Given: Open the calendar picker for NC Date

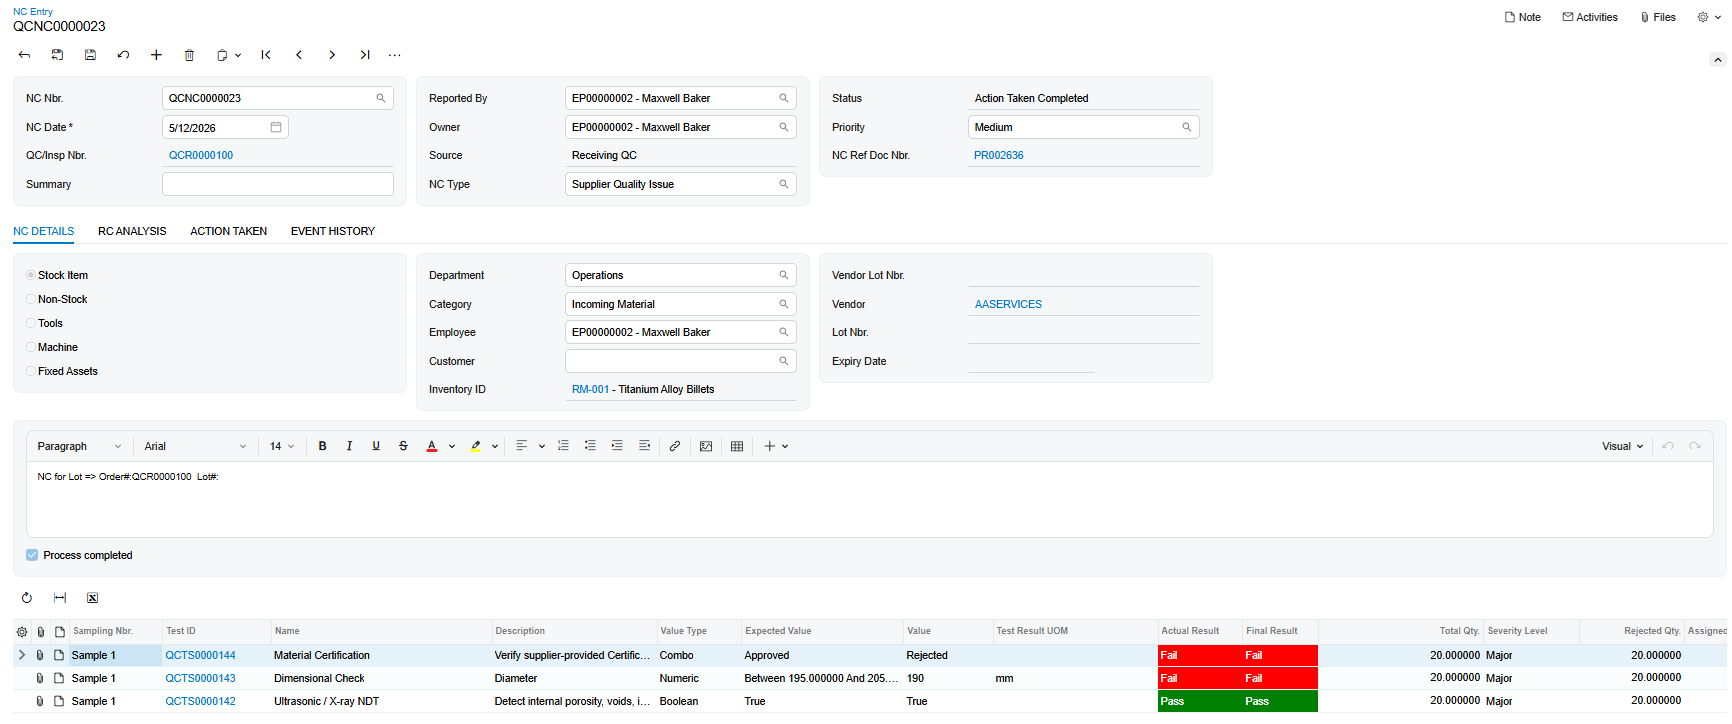Looking at the screenshot, I should click(276, 127).
